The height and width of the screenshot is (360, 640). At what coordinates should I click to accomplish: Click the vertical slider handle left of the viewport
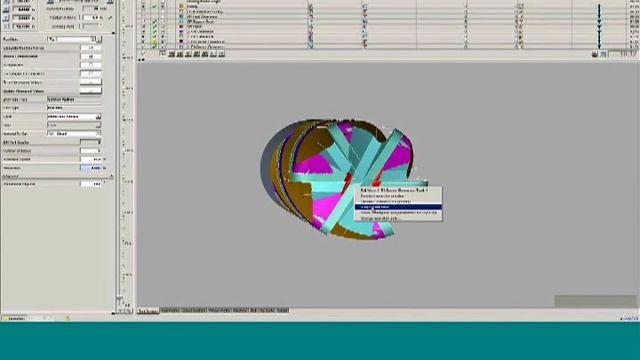120,298
